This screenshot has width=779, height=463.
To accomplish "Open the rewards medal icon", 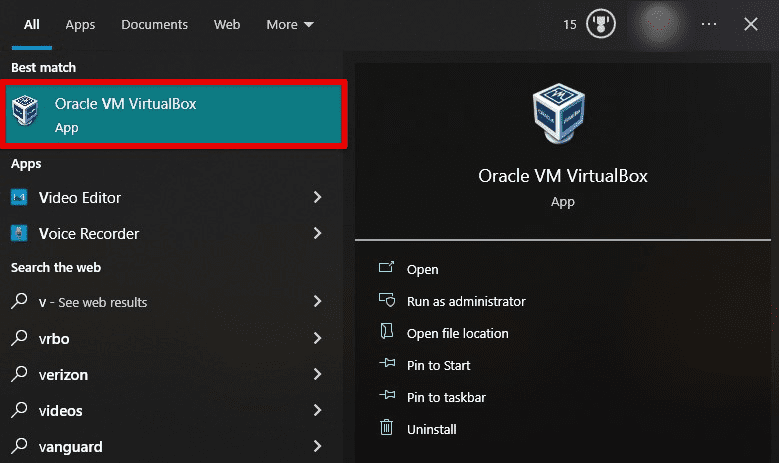I will (601, 24).
